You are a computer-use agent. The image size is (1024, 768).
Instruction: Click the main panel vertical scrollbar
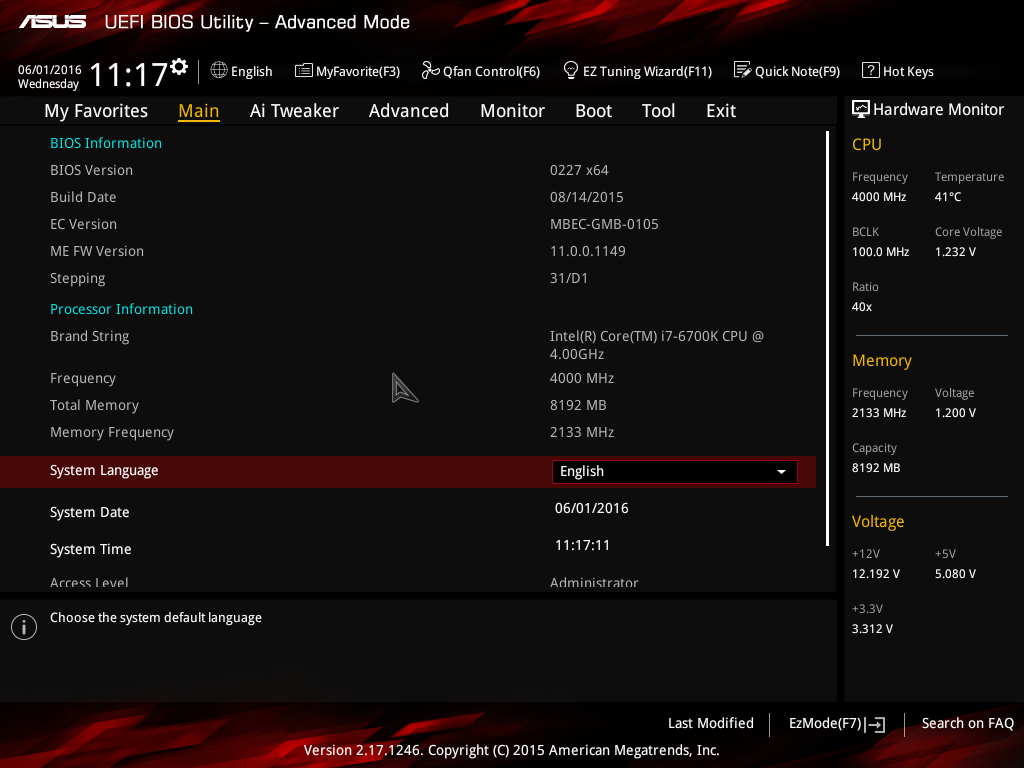click(x=827, y=338)
